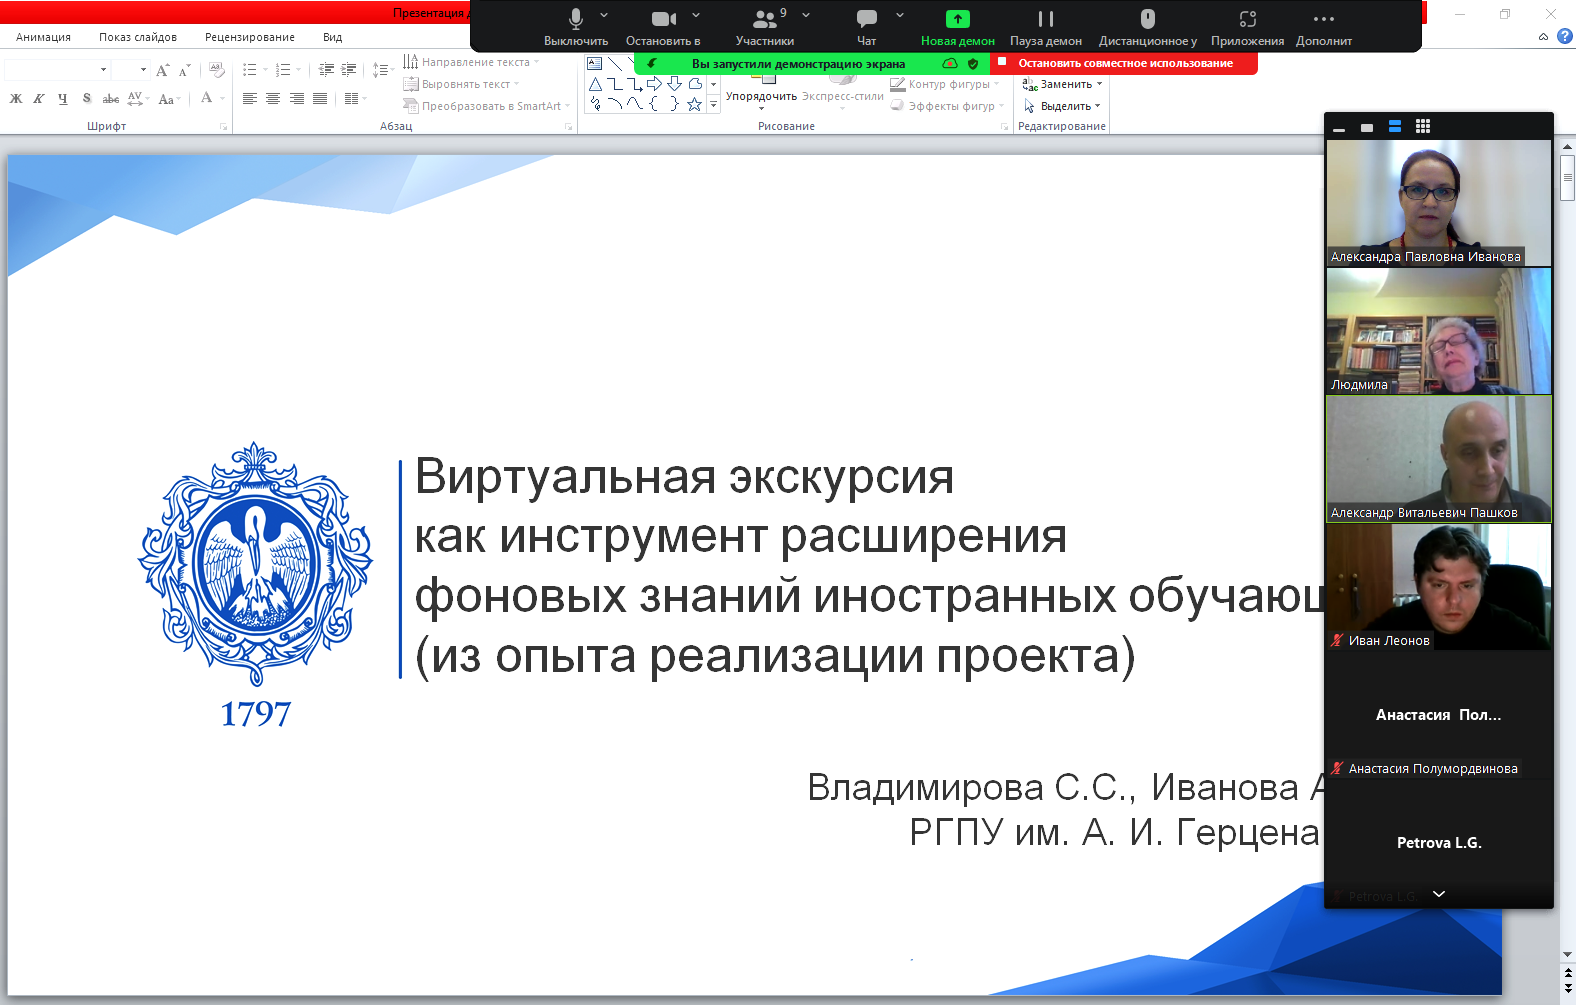The width and height of the screenshot is (1576, 1005).
Task: Open the character spacing AV dropdown
Action: 138,98
